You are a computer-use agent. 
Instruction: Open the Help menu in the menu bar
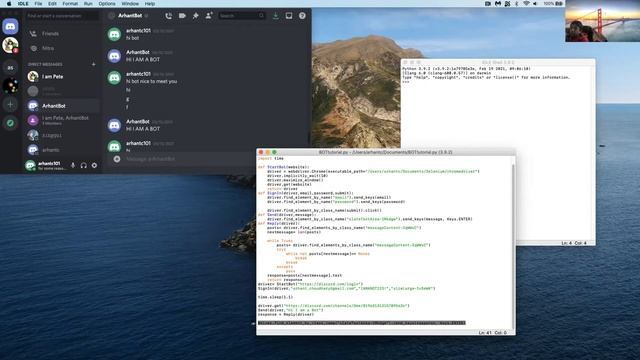[x=150, y=4]
